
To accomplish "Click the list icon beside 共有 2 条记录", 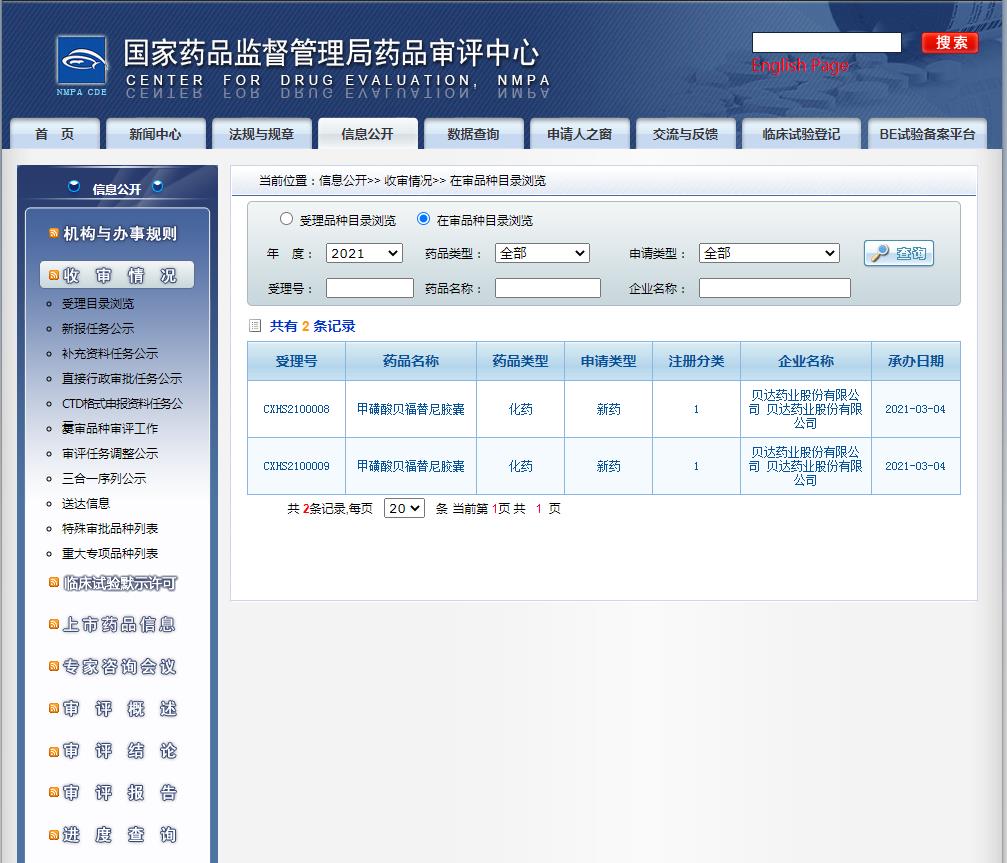I will click(255, 326).
